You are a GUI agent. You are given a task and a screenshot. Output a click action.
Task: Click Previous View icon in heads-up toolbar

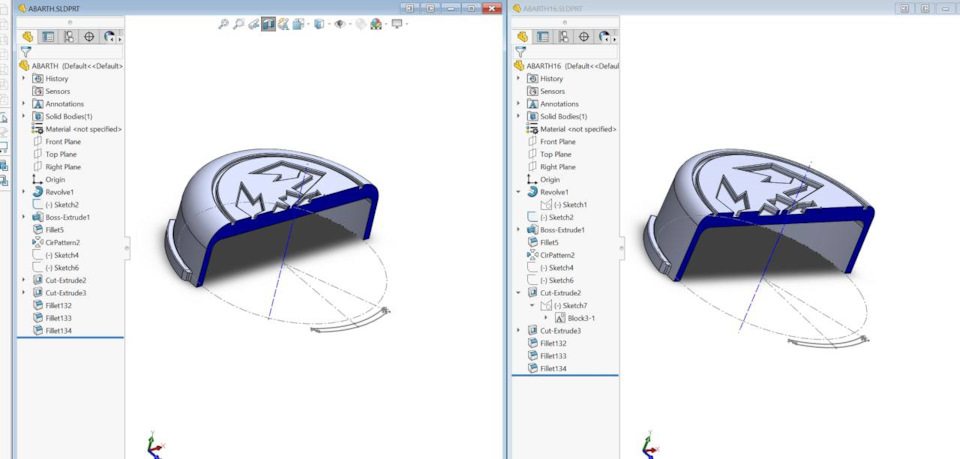click(253, 24)
